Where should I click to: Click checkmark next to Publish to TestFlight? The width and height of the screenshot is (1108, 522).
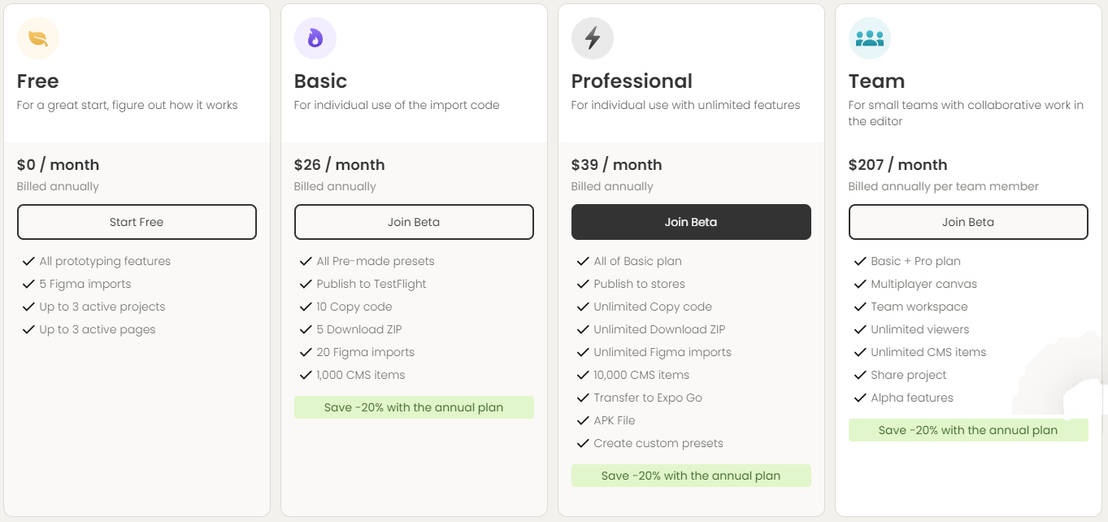tap(305, 284)
